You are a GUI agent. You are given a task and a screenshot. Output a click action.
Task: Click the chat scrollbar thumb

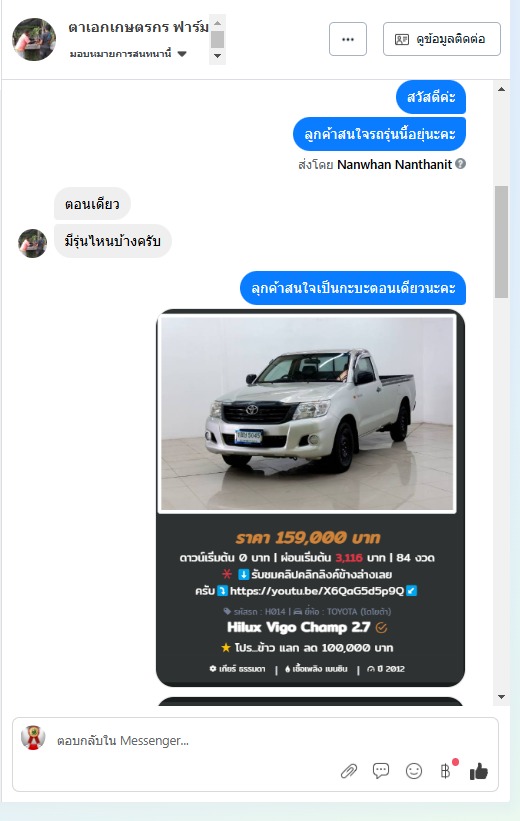tap(501, 242)
